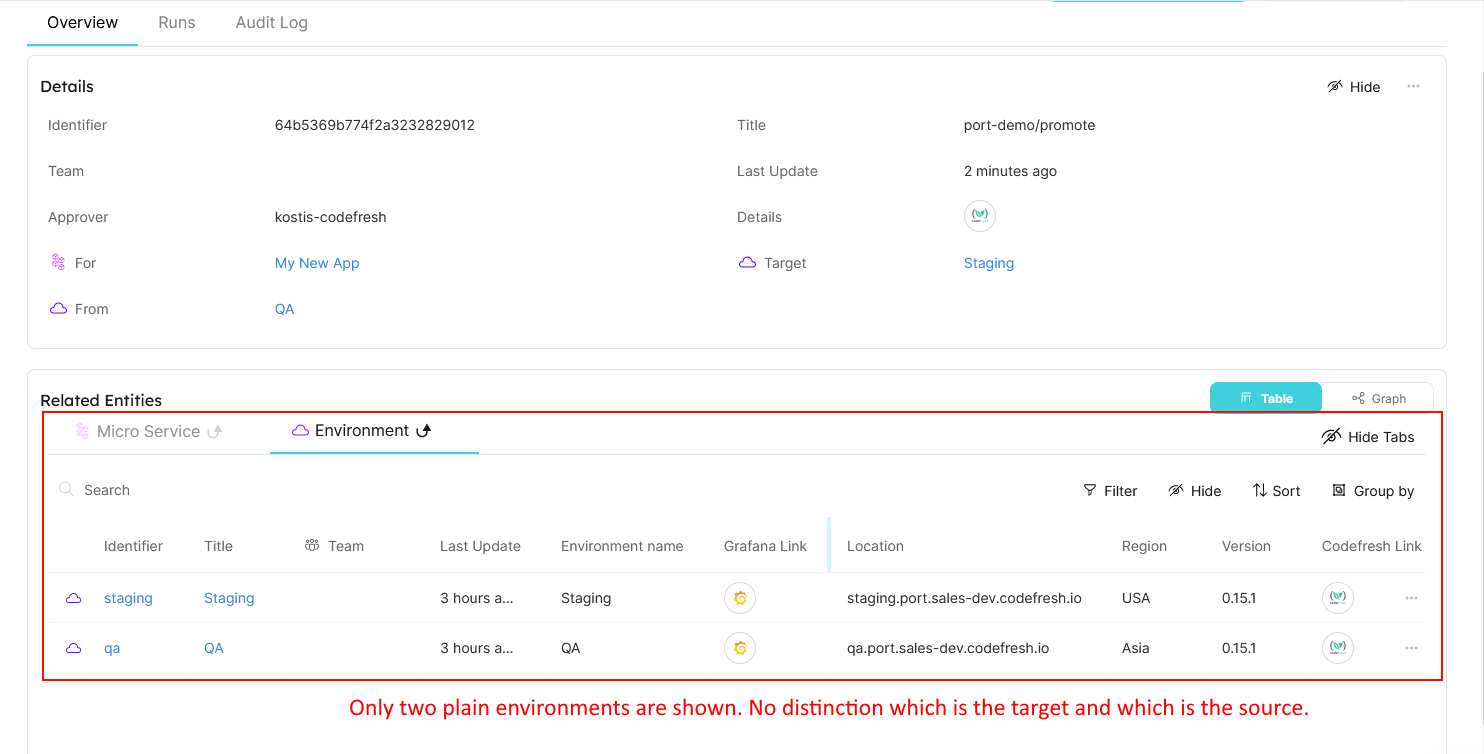Click the search magnifier icon
Viewport: 1484px width, 754px height.
66,489
